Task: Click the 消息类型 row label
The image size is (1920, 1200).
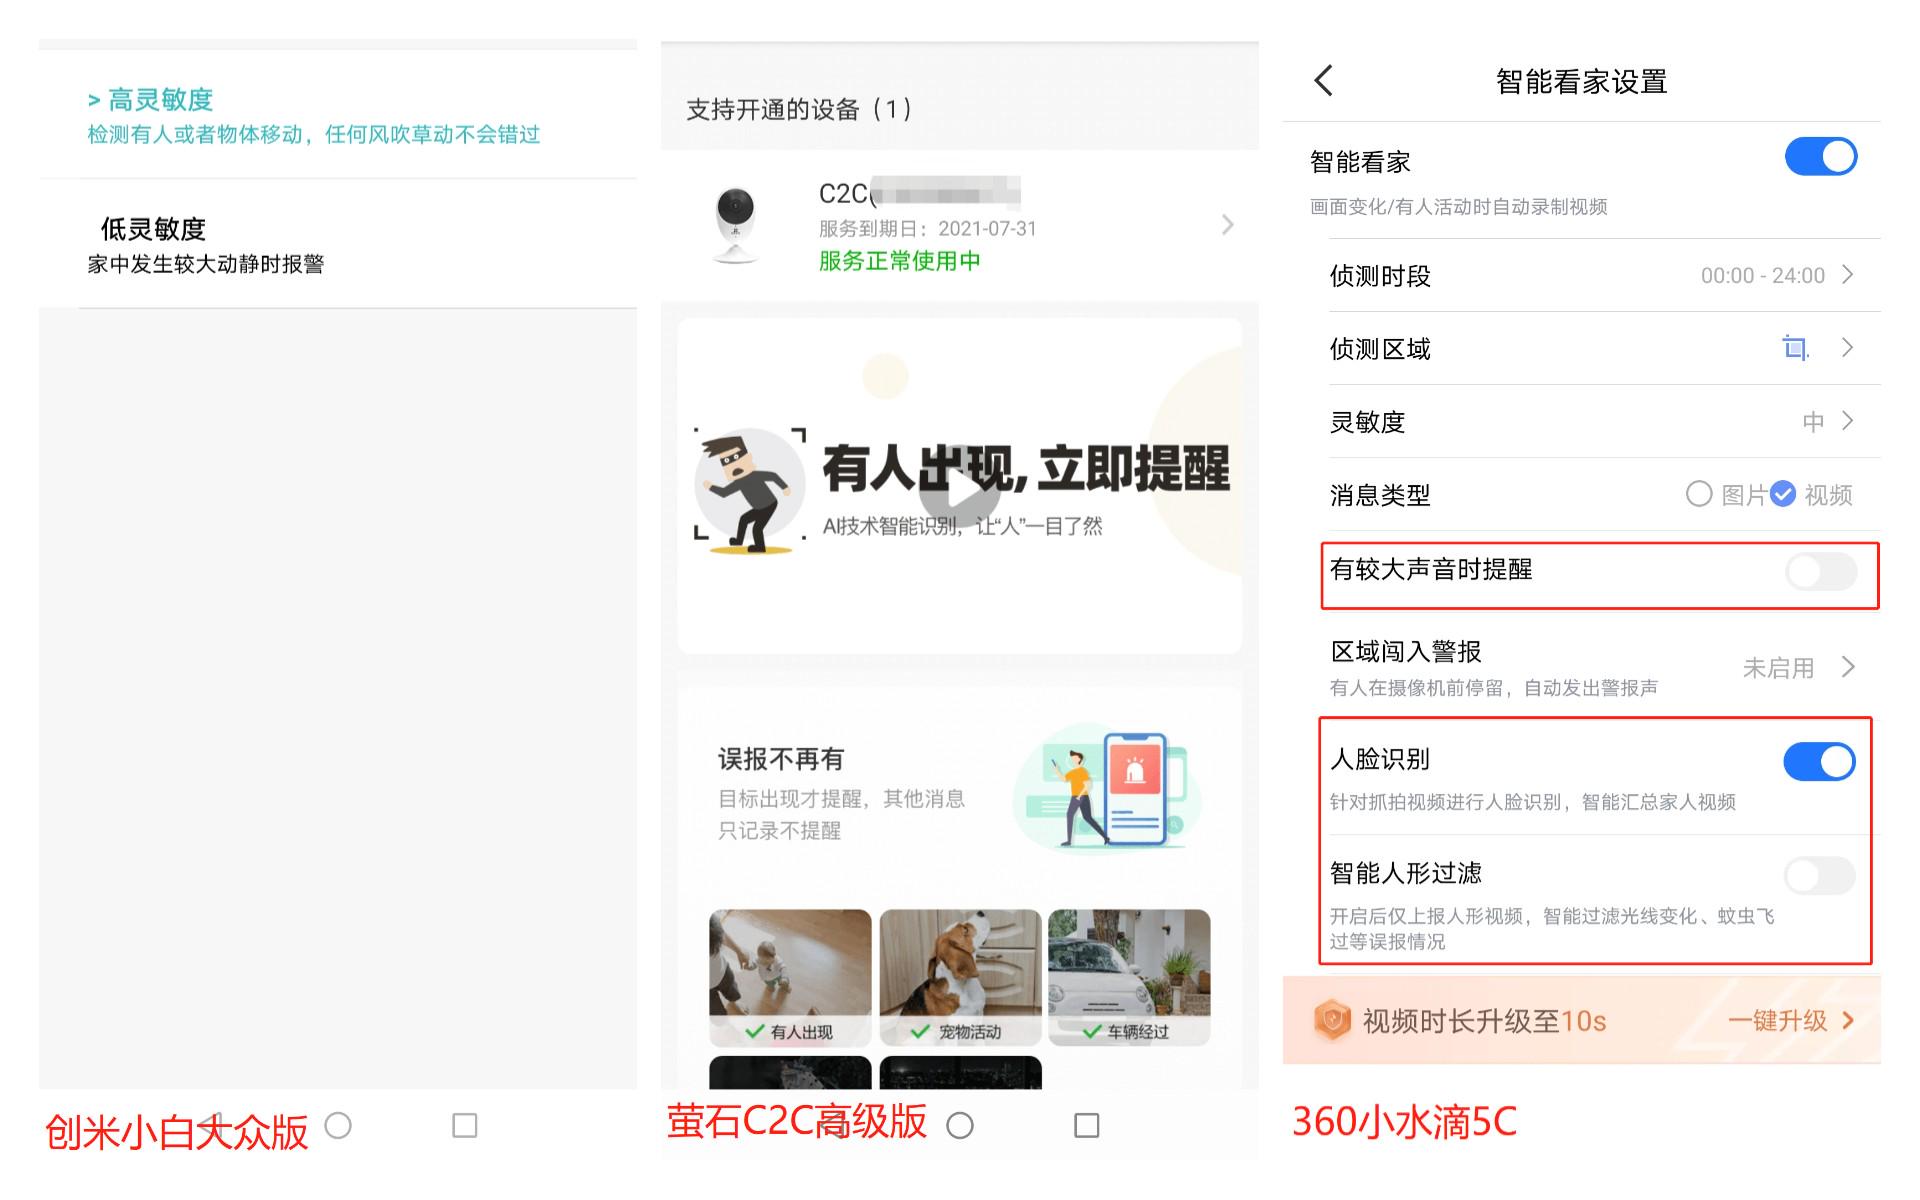Action: click(x=1380, y=495)
